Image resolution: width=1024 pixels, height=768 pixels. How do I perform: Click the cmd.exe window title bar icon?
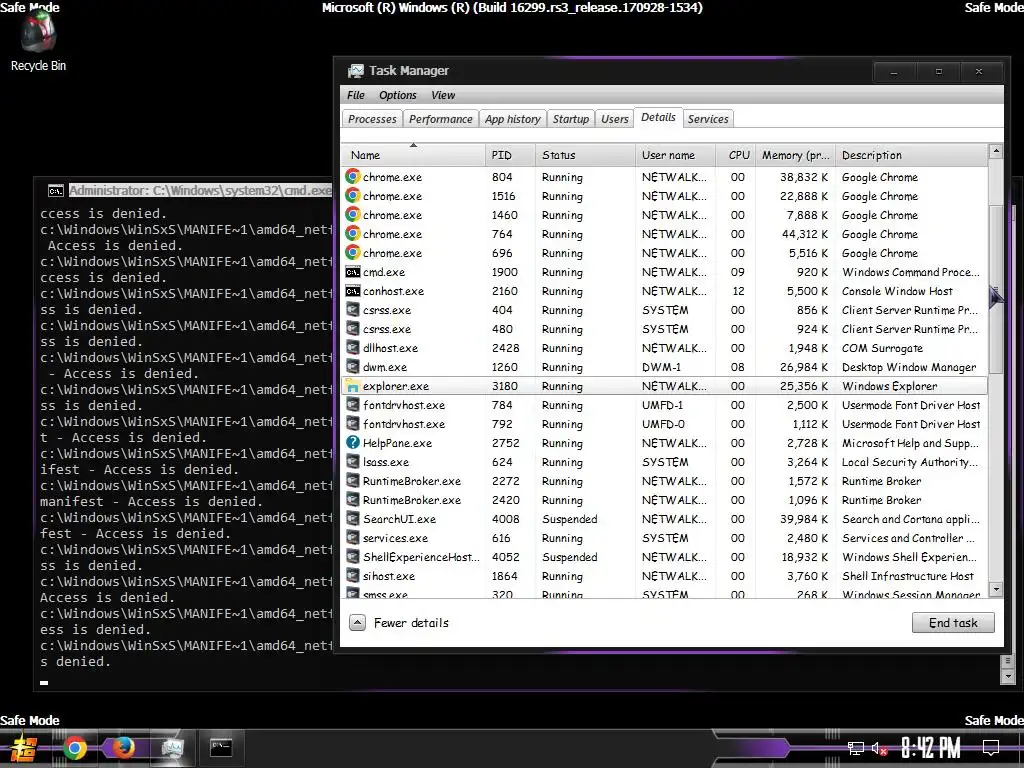[56, 191]
